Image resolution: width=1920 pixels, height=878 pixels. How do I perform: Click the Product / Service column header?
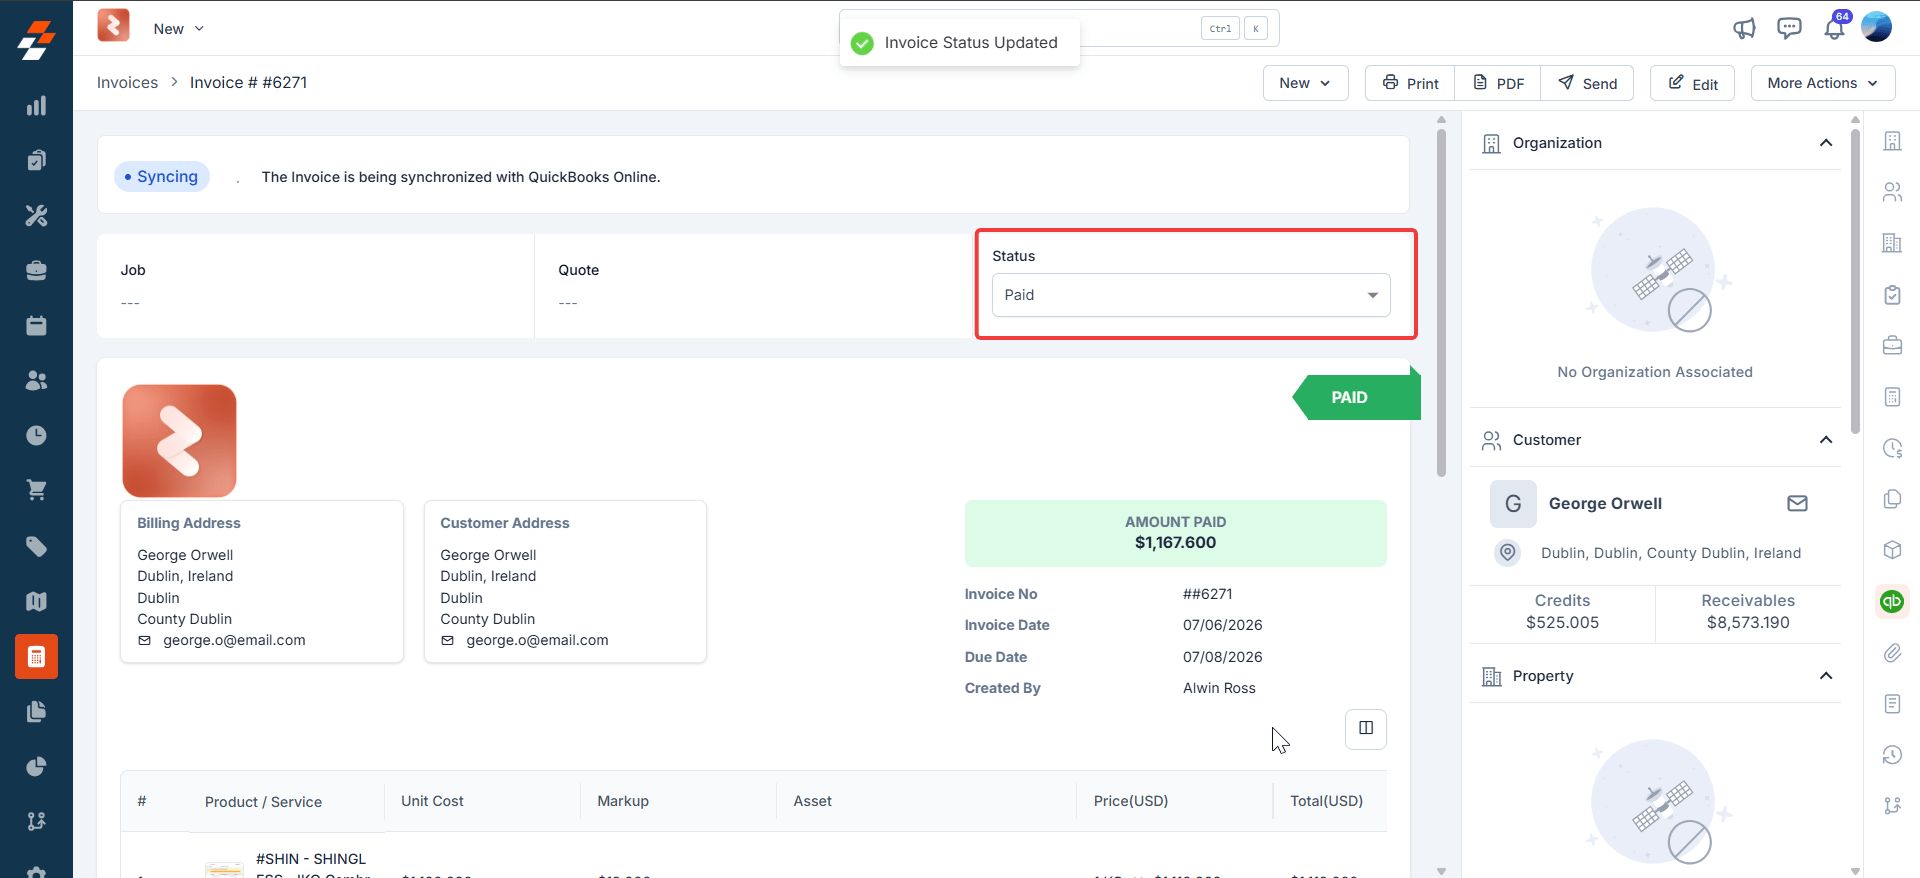[x=263, y=801]
